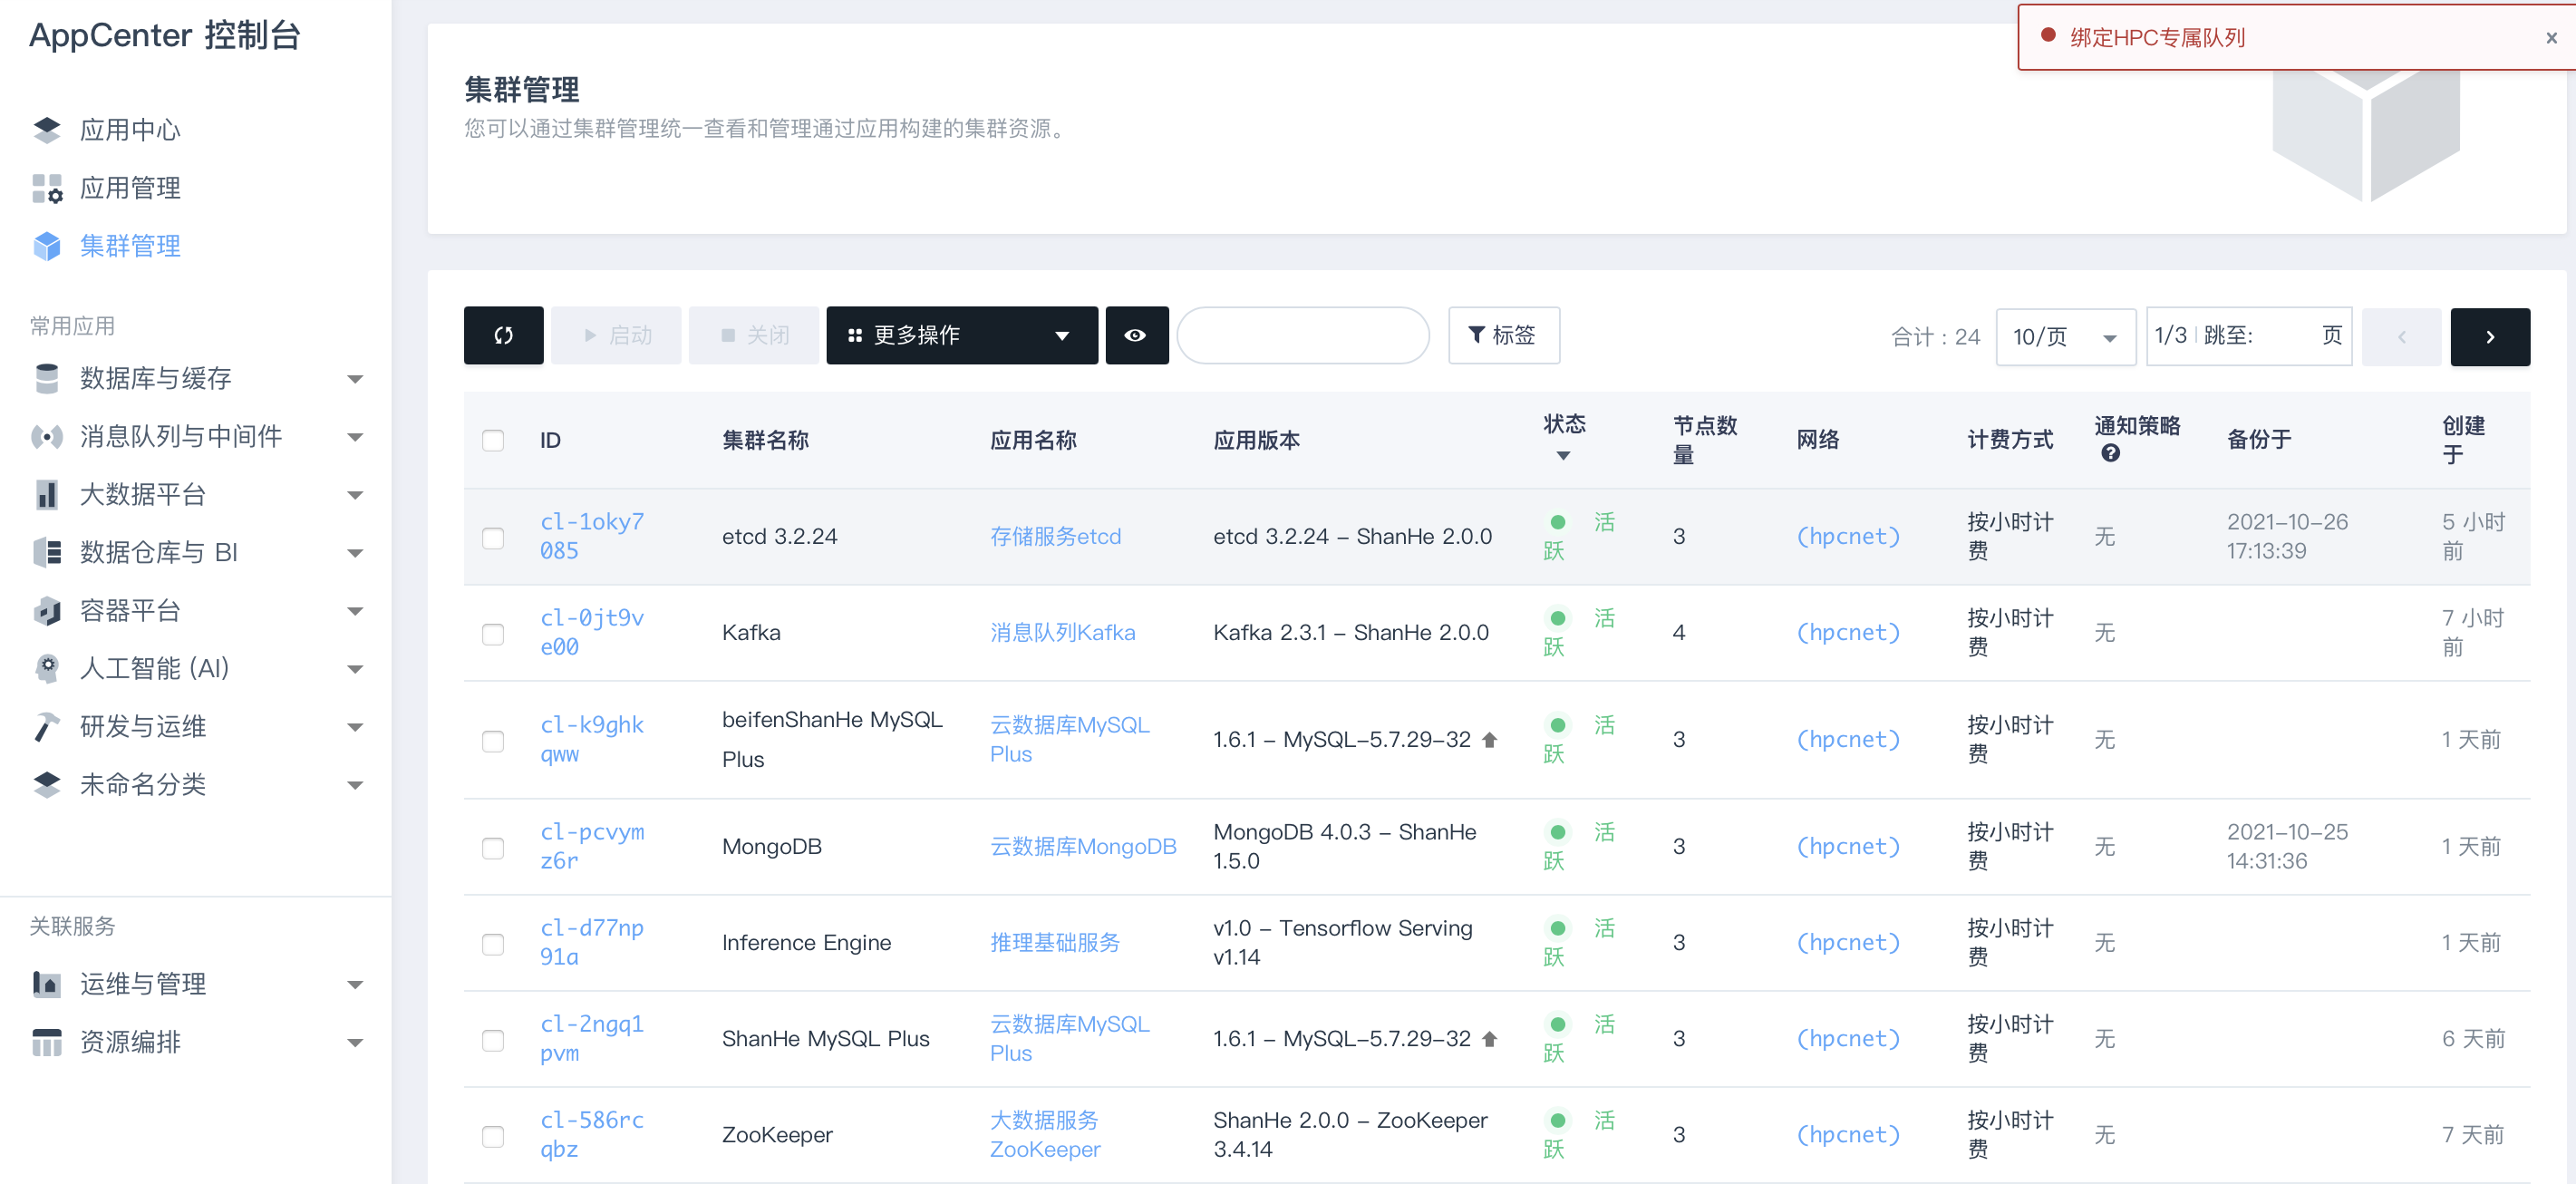This screenshot has height=1184, width=2576.
Task: Click the 关闭 button
Action: [754, 335]
